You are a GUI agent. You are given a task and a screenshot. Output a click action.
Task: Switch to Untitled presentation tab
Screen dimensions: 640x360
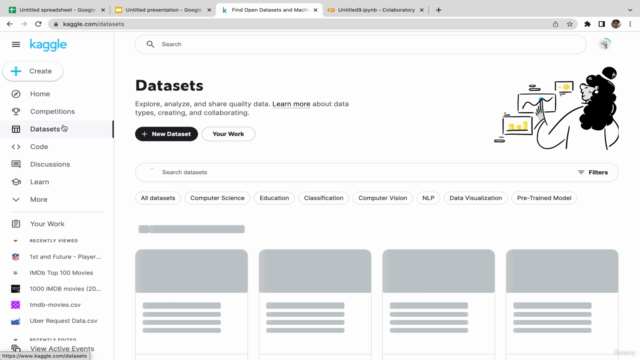tap(163, 10)
